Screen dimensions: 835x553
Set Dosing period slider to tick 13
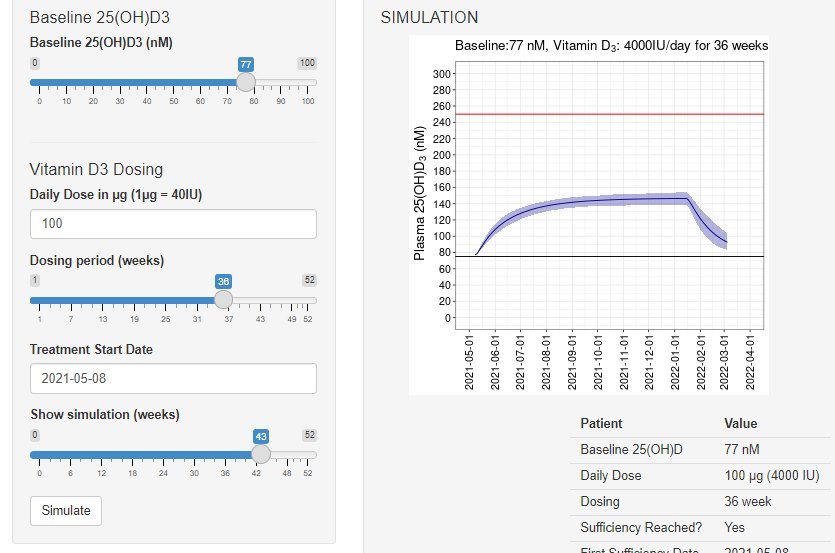103,300
